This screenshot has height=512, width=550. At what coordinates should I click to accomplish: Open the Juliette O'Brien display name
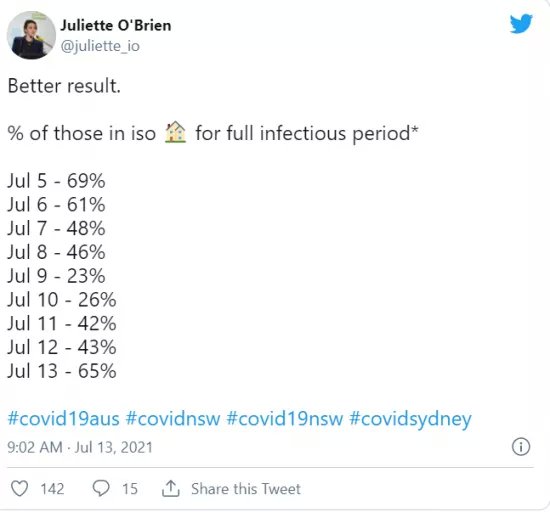point(116,25)
